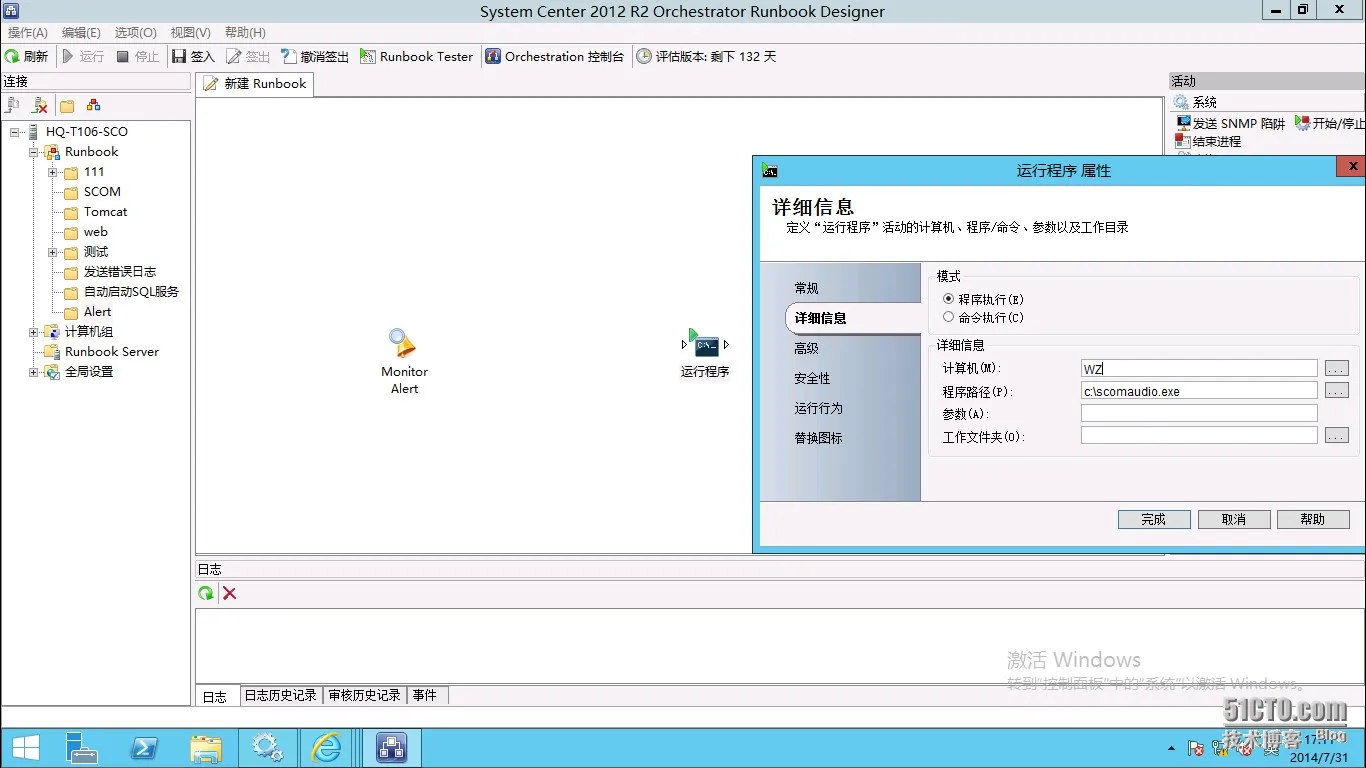Browse with the ... button beside 程序路径
The image size is (1366, 768).
[x=1337, y=391]
